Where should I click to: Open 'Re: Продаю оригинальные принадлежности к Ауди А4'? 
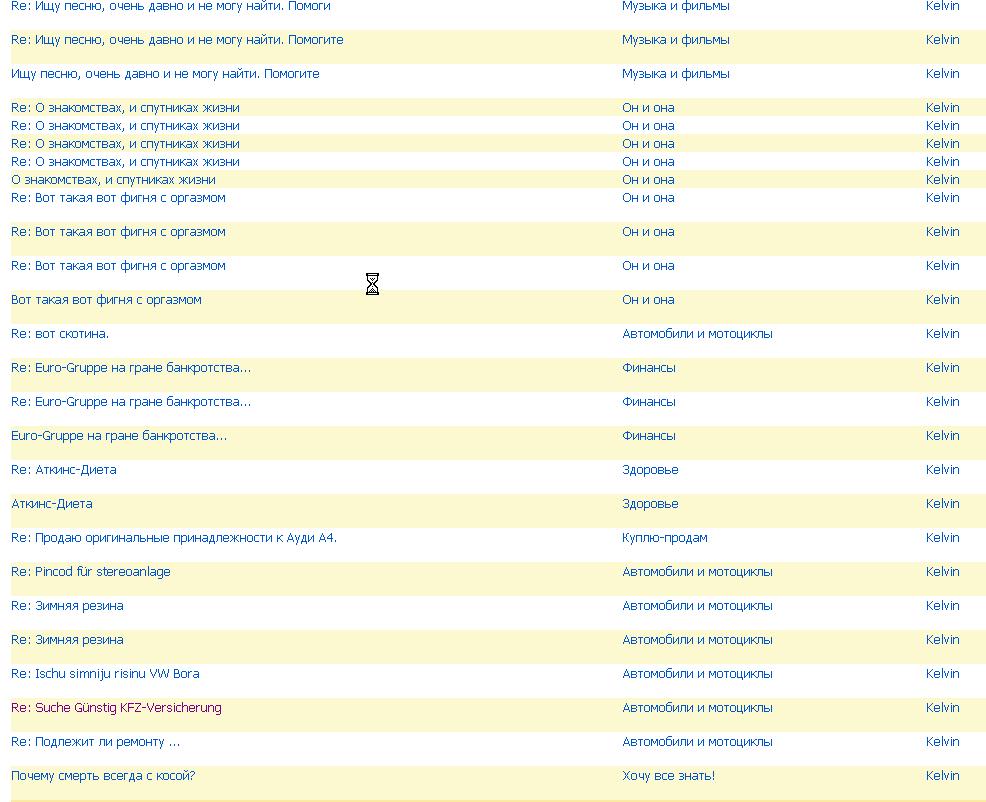[x=174, y=538]
